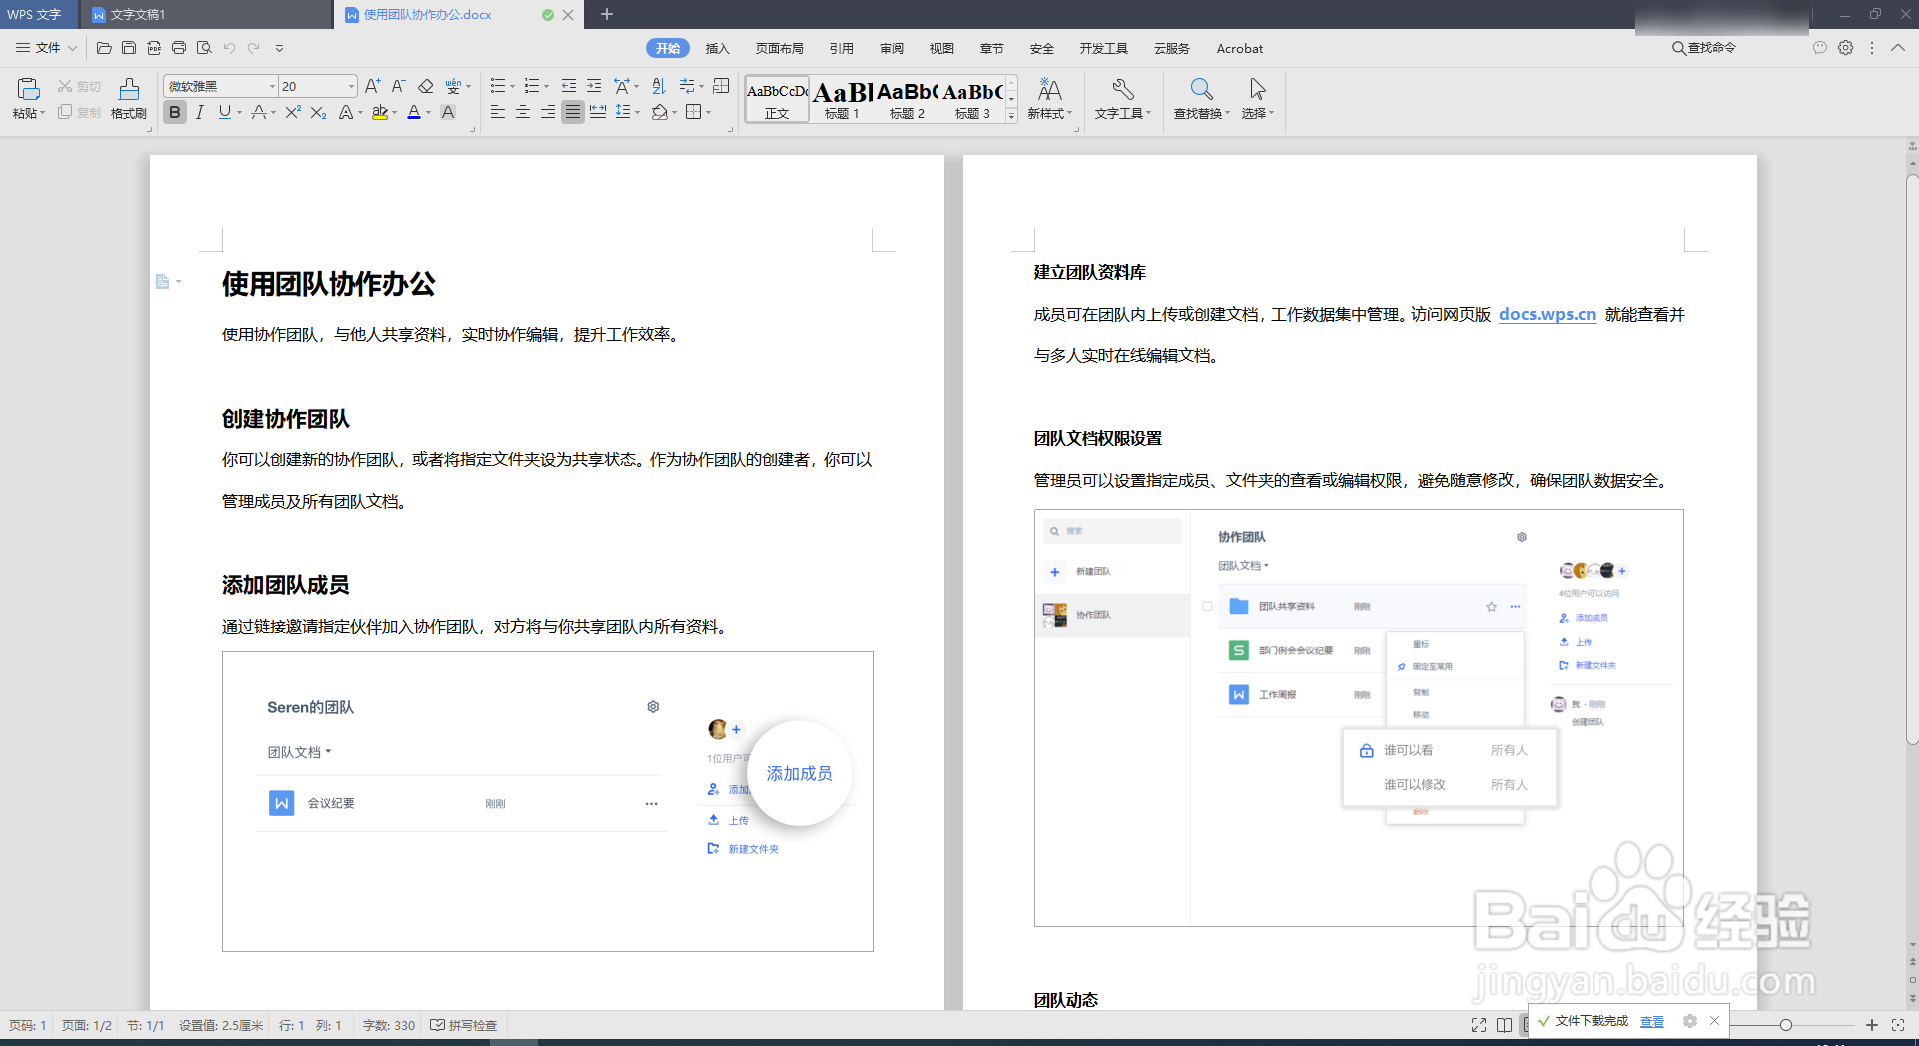Expand line spacing dropdown arrow
Viewport: 1919px width, 1046px height.
637,113
